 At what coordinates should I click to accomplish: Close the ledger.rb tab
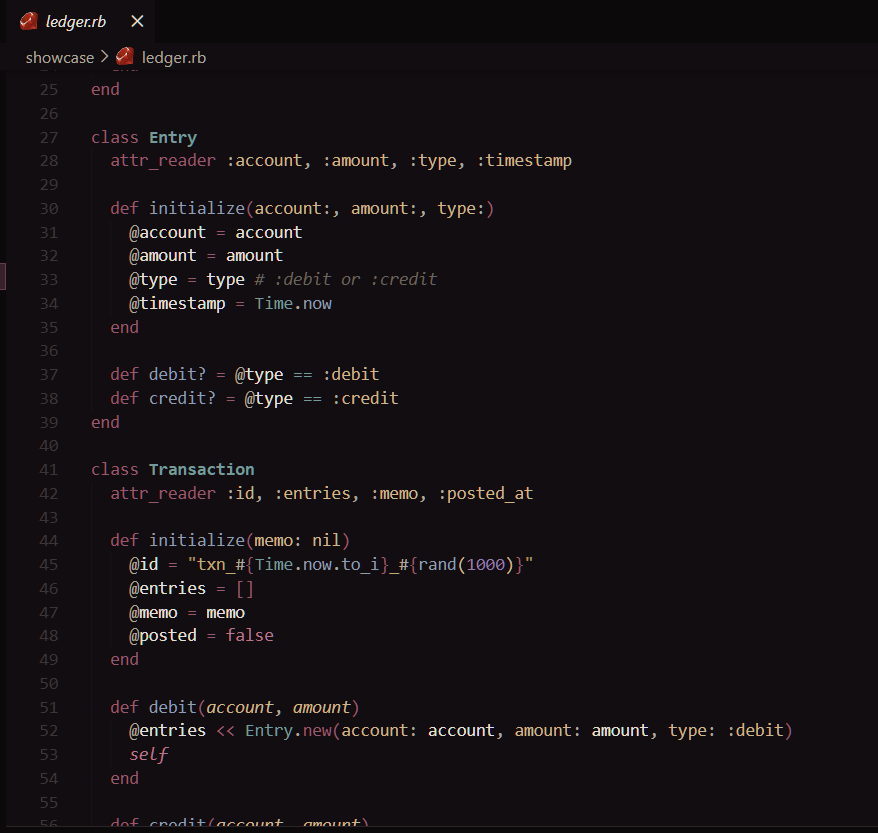click(x=137, y=21)
